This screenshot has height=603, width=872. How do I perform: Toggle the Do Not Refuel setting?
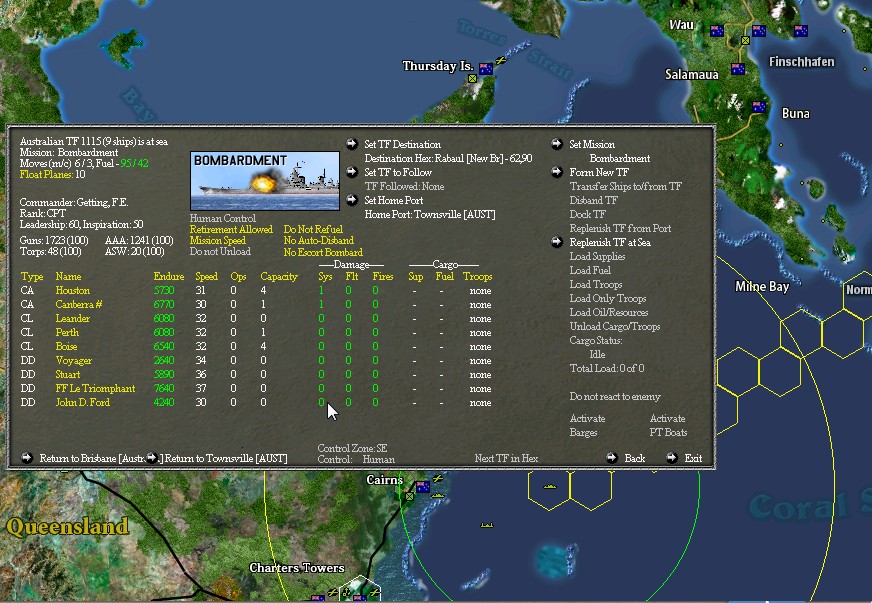pos(313,229)
